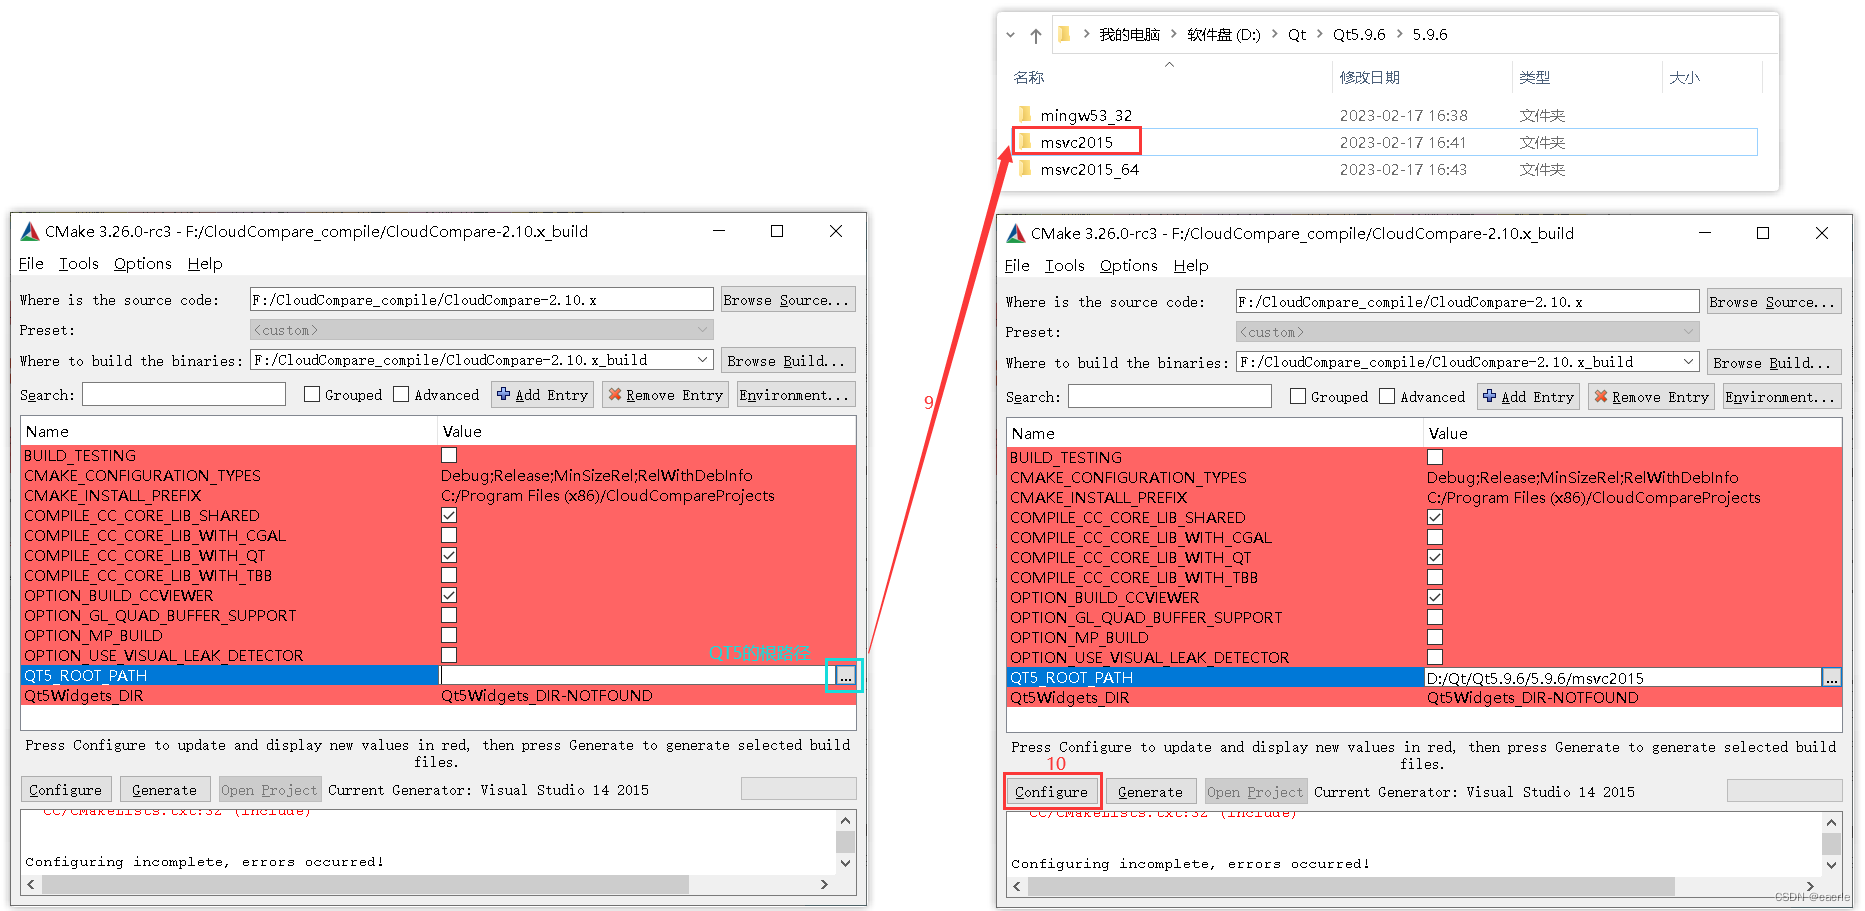Screen dimensions: 1865x911
Task: Enable Grouped checkbox in right window
Action: pyautogui.click(x=1298, y=397)
